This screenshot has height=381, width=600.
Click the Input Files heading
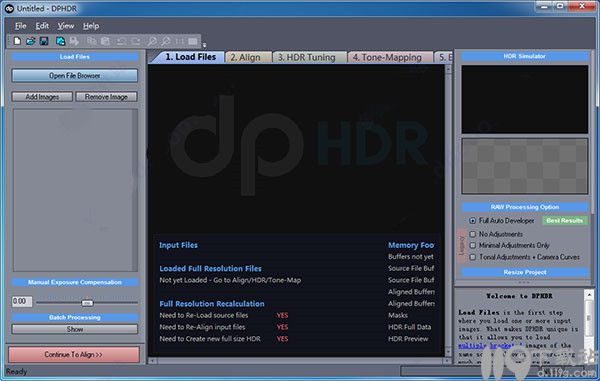[x=178, y=245]
